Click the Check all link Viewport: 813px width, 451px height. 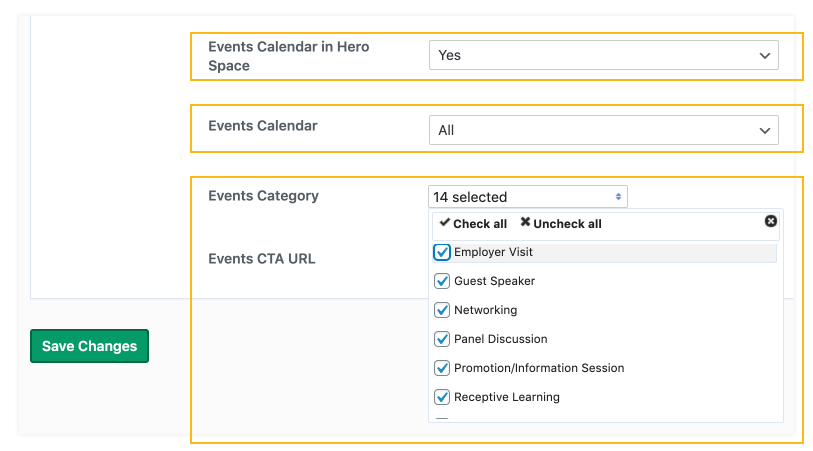(x=480, y=224)
